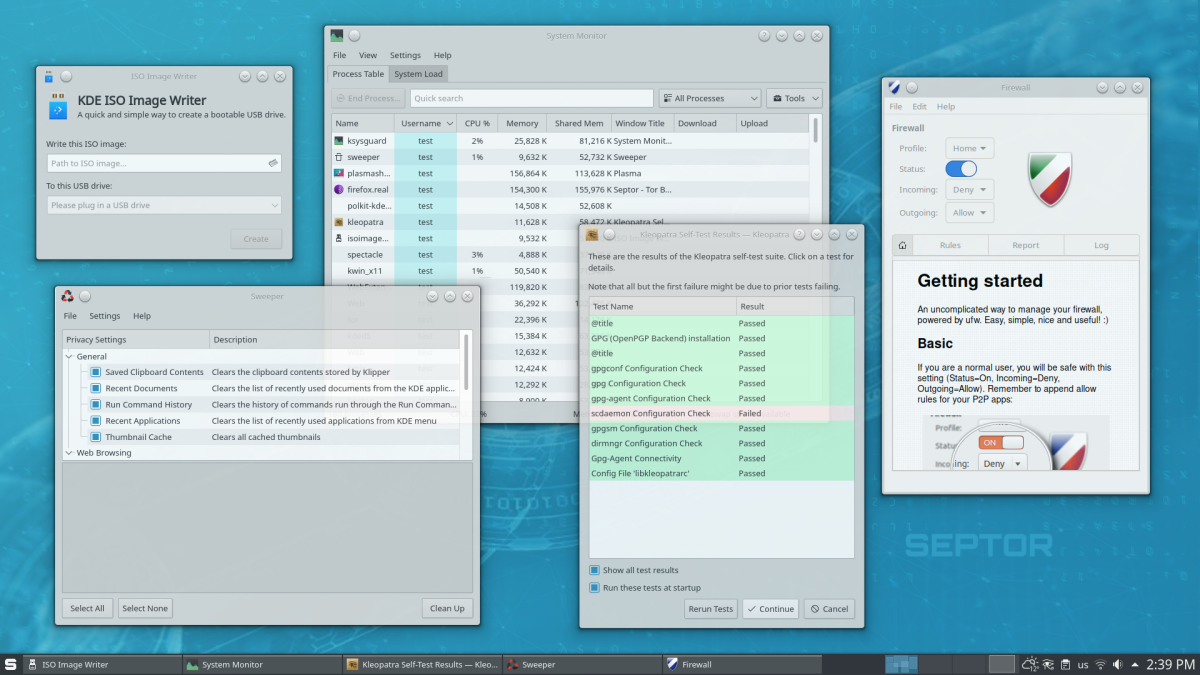
Task: Switch to the System Load tab
Action: pyautogui.click(x=418, y=74)
